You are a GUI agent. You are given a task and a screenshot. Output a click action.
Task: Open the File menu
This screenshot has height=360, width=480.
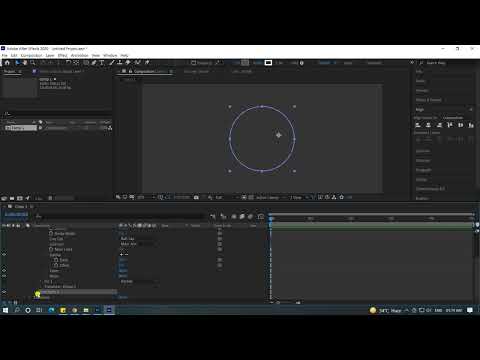click(x=4, y=55)
